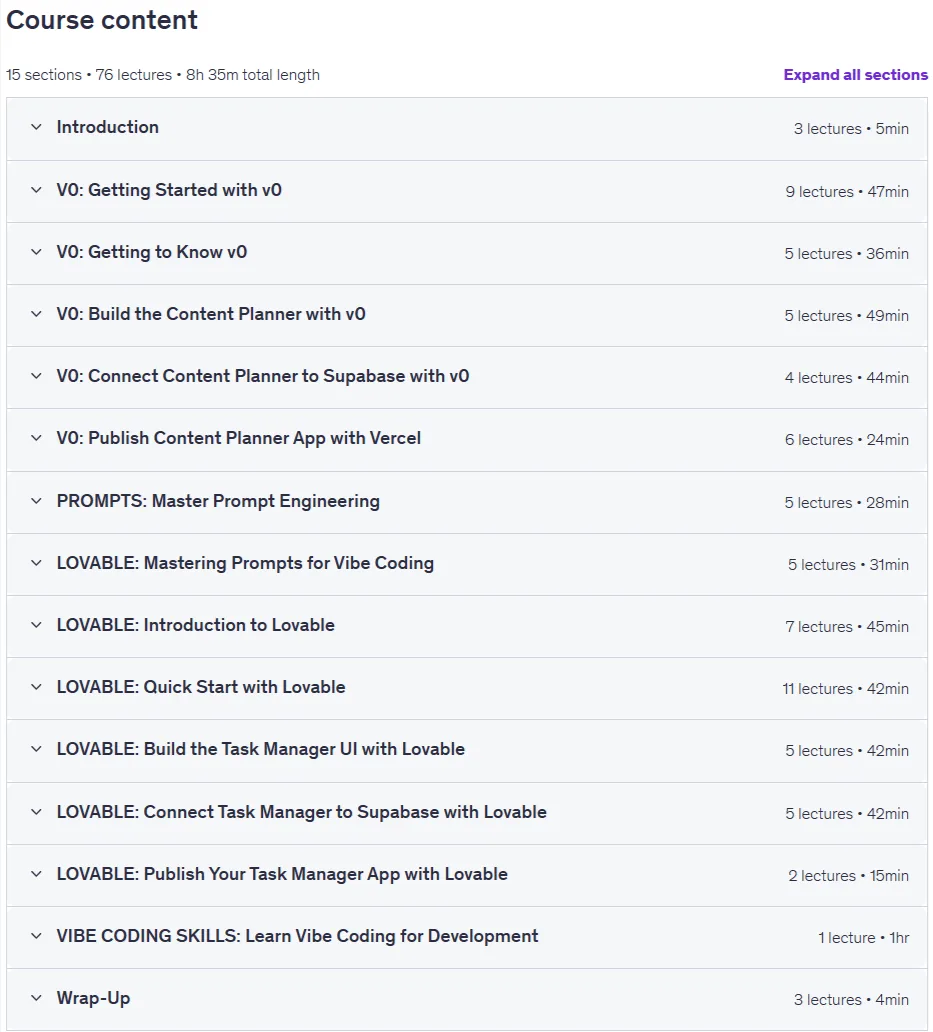
Task: Click the '5 lectures • 49min' label
Action: coord(846,315)
